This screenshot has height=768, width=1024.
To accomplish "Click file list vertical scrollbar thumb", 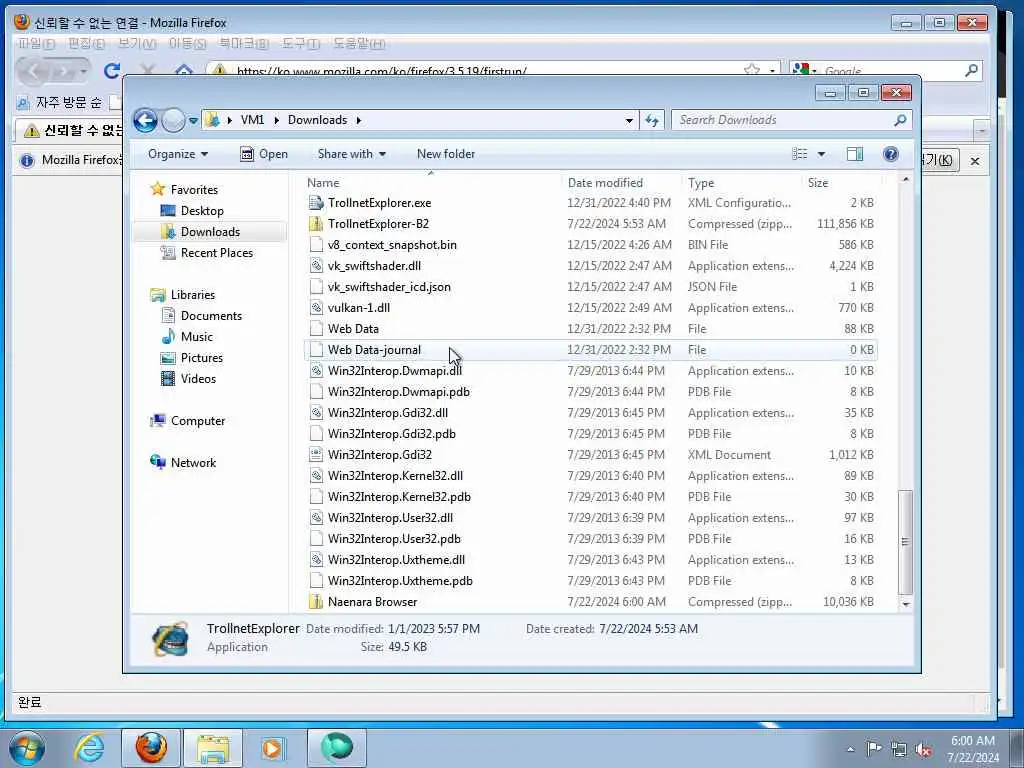I will click(x=905, y=542).
